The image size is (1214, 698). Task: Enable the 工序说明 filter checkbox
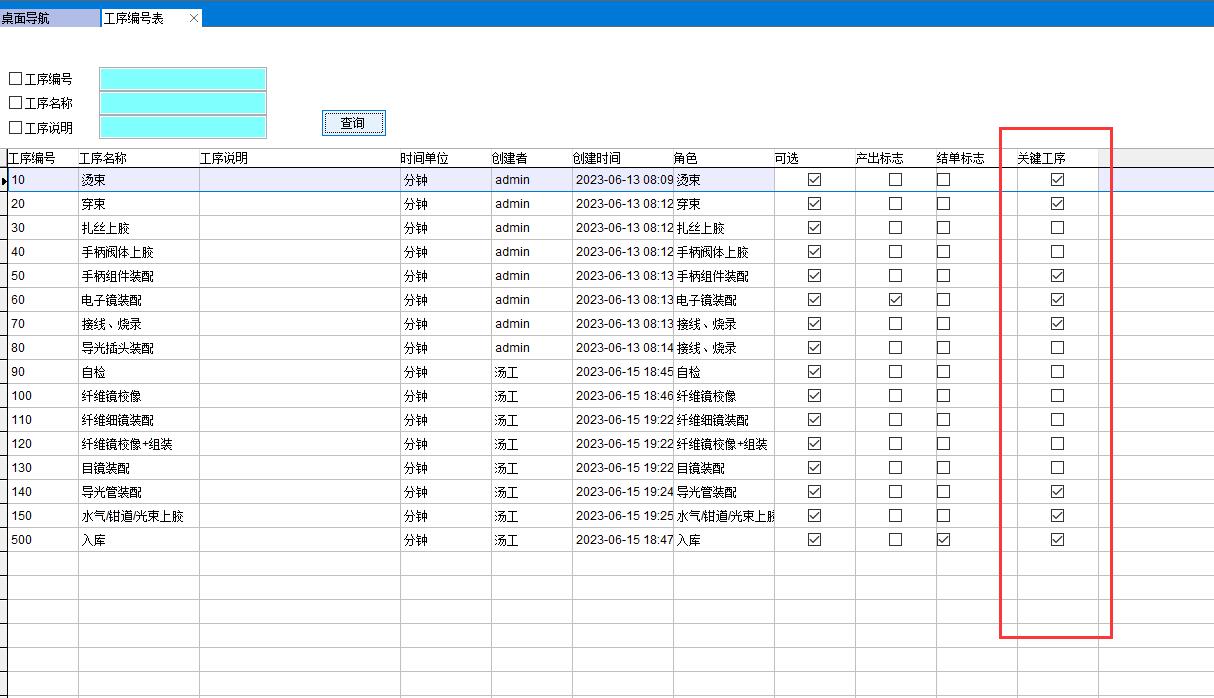[15, 127]
